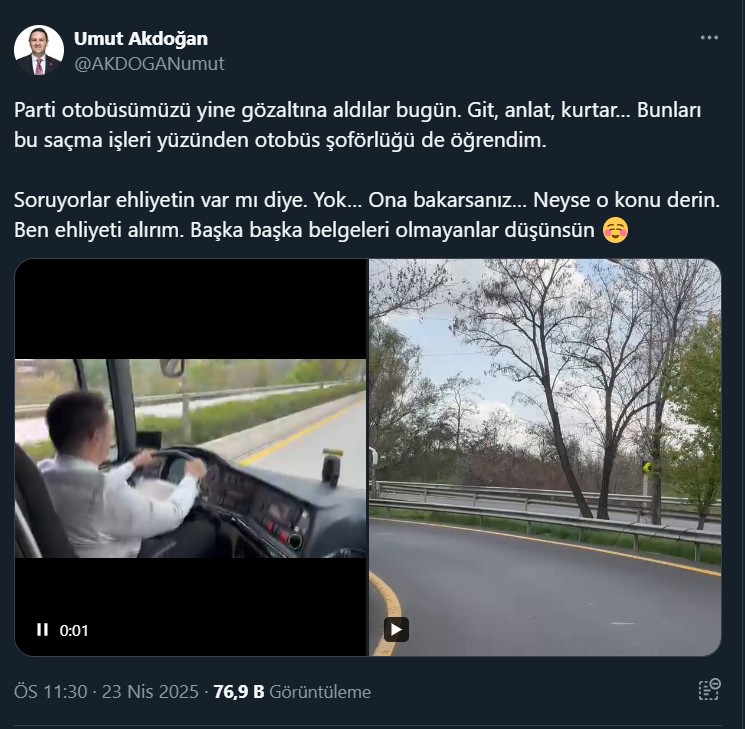
Task: Open the three-dot more options menu
Action: 709,38
